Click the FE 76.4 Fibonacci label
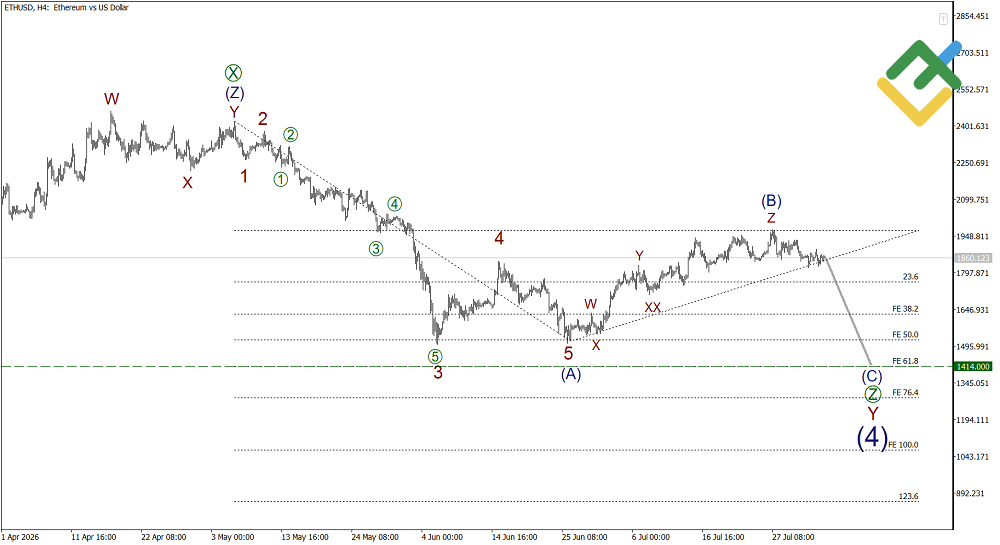 [905, 393]
